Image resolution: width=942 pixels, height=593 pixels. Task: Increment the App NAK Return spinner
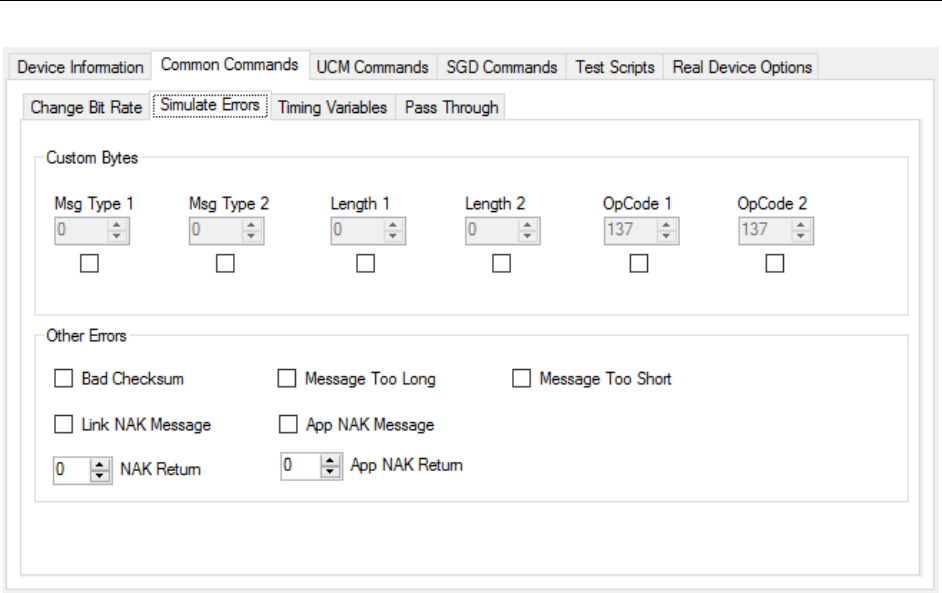[329, 460]
